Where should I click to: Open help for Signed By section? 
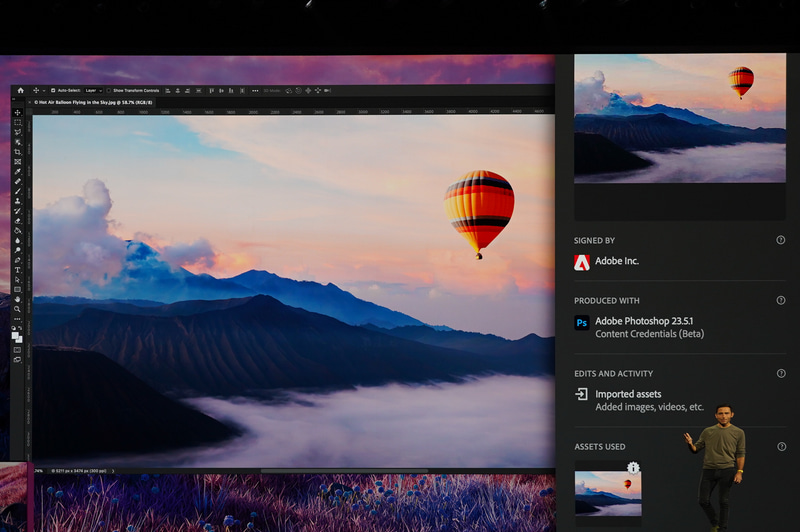point(781,240)
